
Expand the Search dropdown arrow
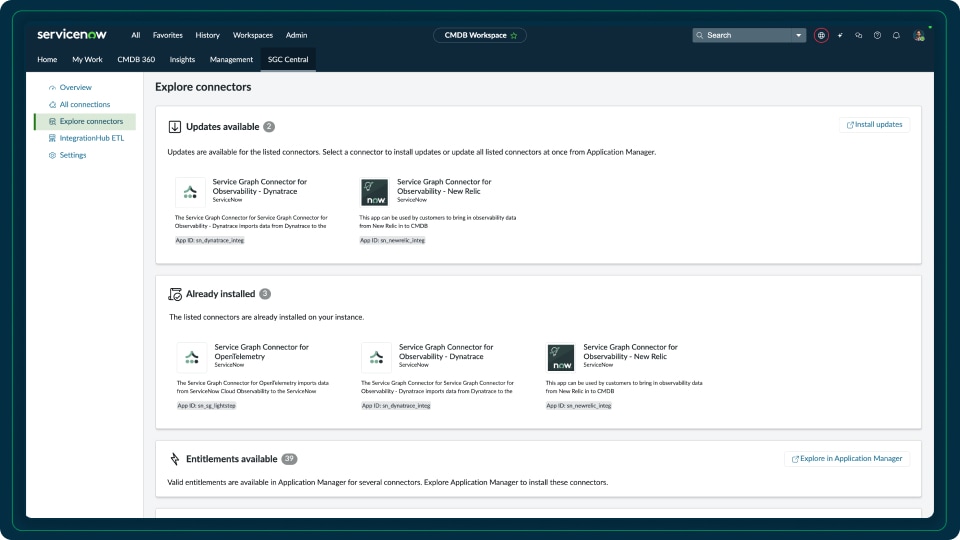pyautogui.click(x=798, y=36)
